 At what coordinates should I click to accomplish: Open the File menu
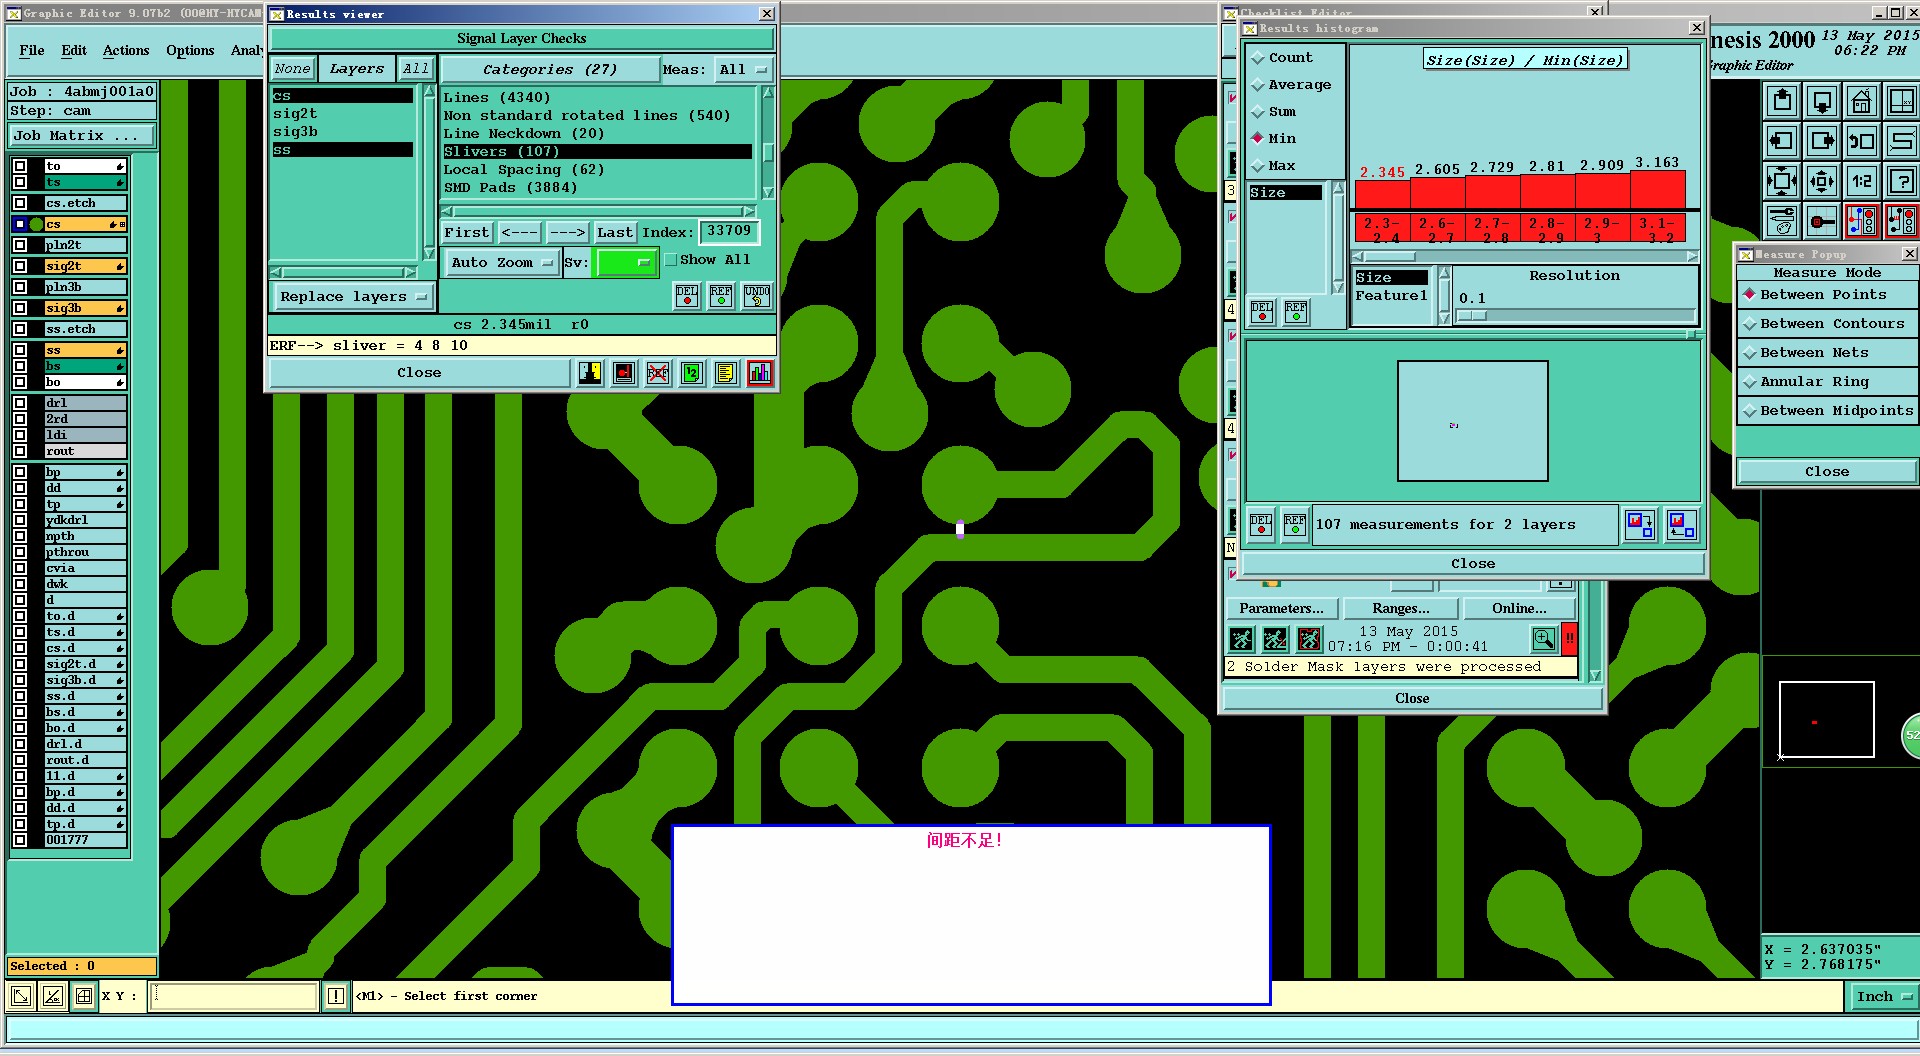(x=32, y=50)
